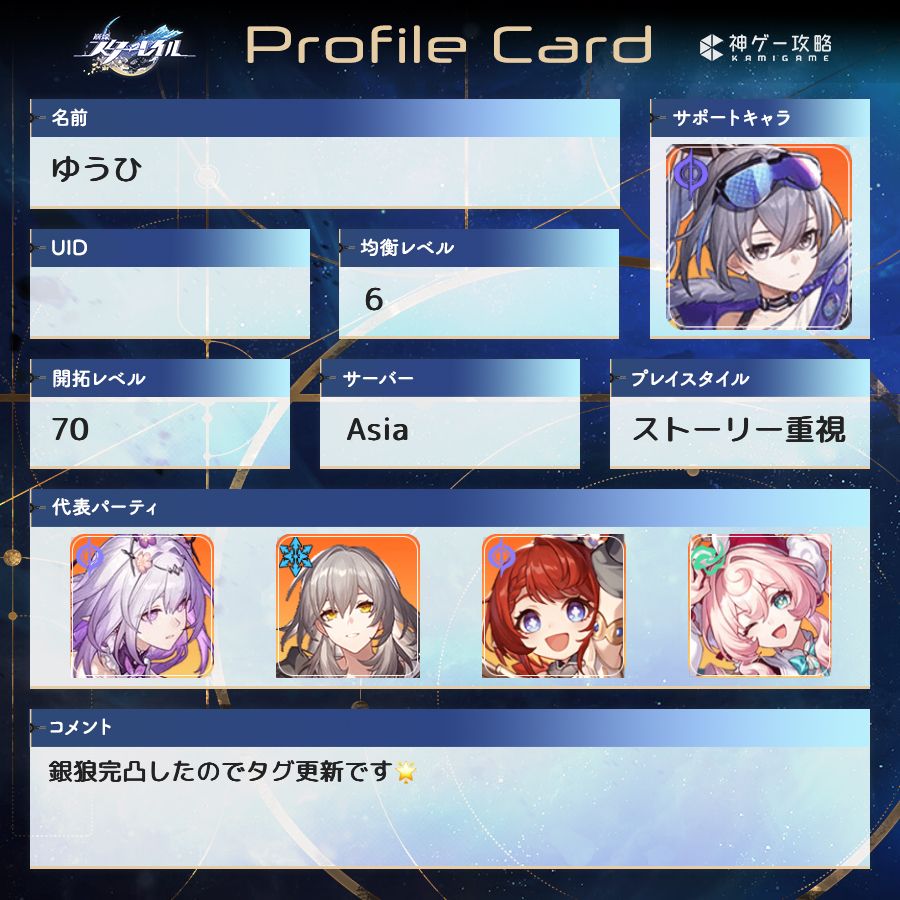The height and width of the screenshot is (900, 900).
Task: Open the プレイスタイル field ストーリー重視
Action: pos(740,432)
